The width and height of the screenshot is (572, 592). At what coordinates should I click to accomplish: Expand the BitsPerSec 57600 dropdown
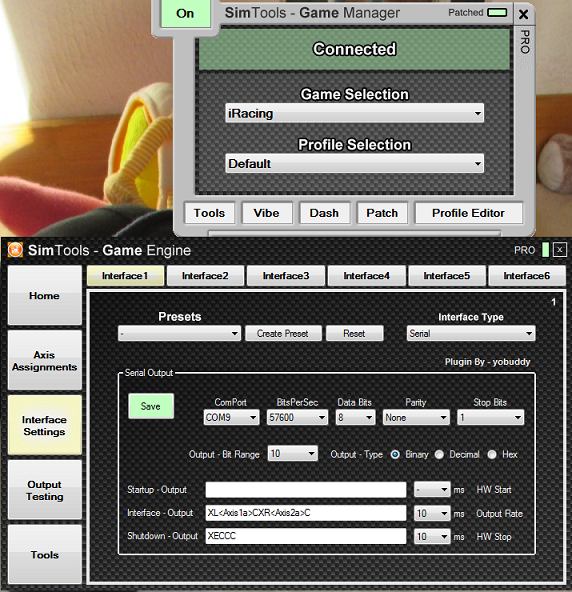(297, 418)
